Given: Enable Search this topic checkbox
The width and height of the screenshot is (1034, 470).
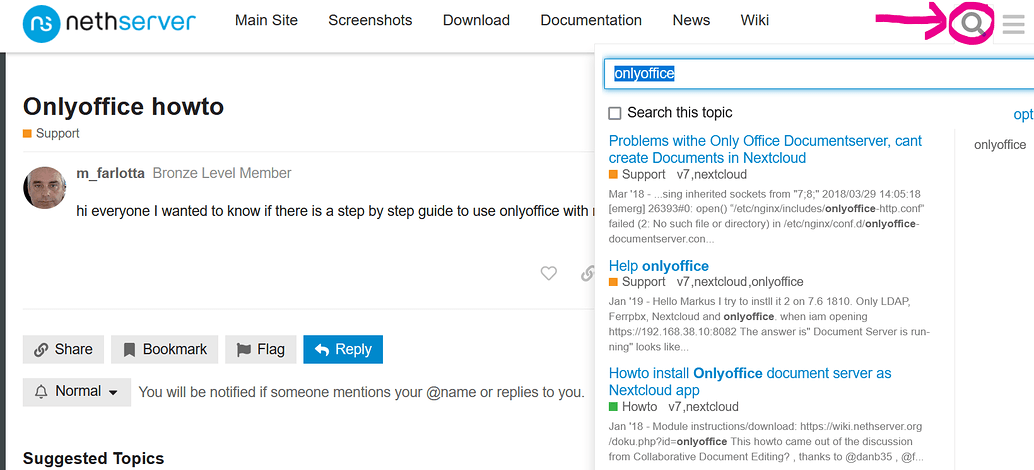Looking at the screenshot, I should (x=615, y=113).
